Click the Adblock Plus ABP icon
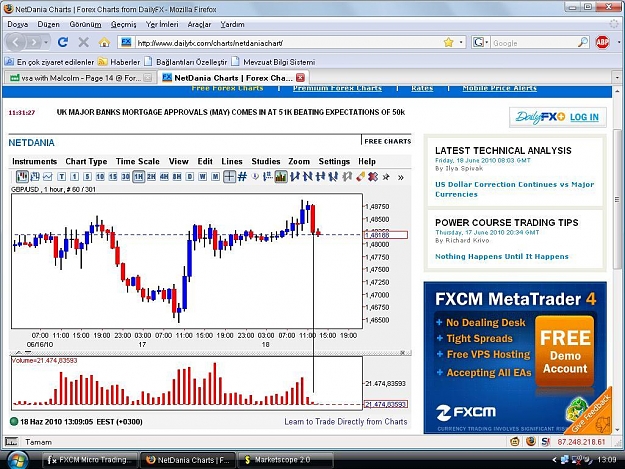Screen dimensions: 625x469 click(x=602, y=42)
